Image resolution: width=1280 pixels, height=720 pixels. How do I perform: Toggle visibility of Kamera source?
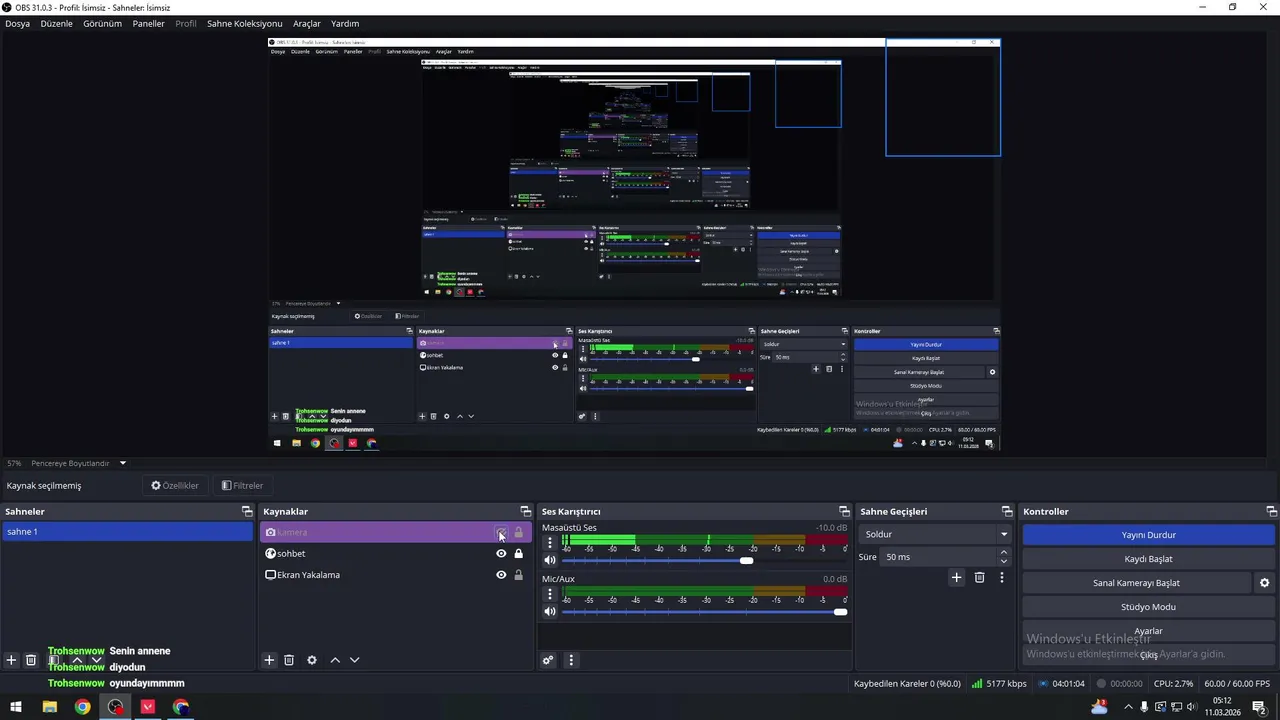(501, 532)
